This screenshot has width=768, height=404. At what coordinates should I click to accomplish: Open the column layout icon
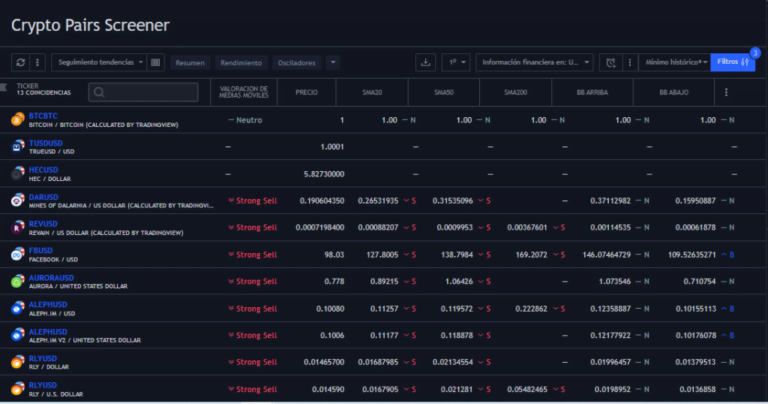(155, 62)
